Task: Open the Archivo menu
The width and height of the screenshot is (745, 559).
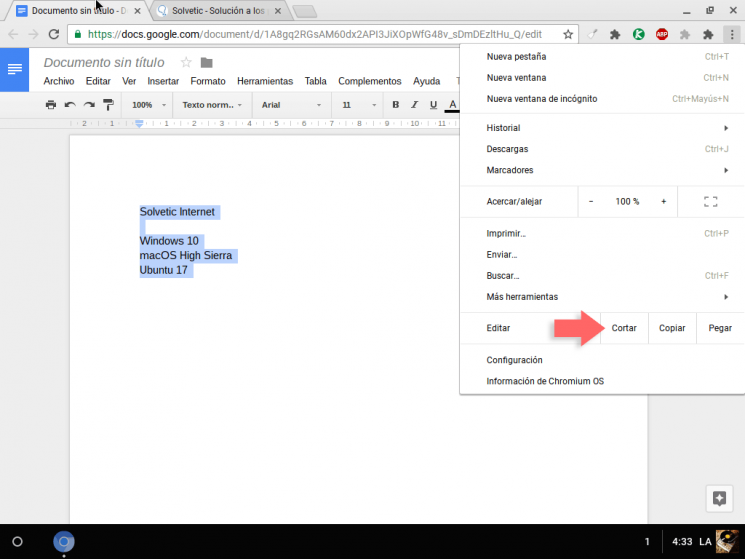Action: pyautogui.click(x=59, y=81)
